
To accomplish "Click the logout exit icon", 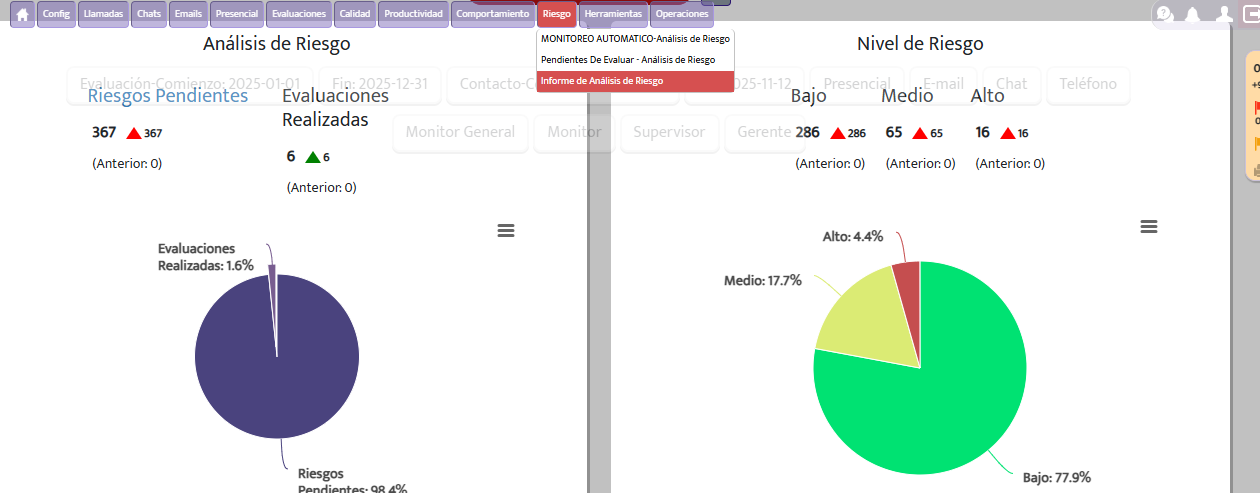I will (1250, 14).
